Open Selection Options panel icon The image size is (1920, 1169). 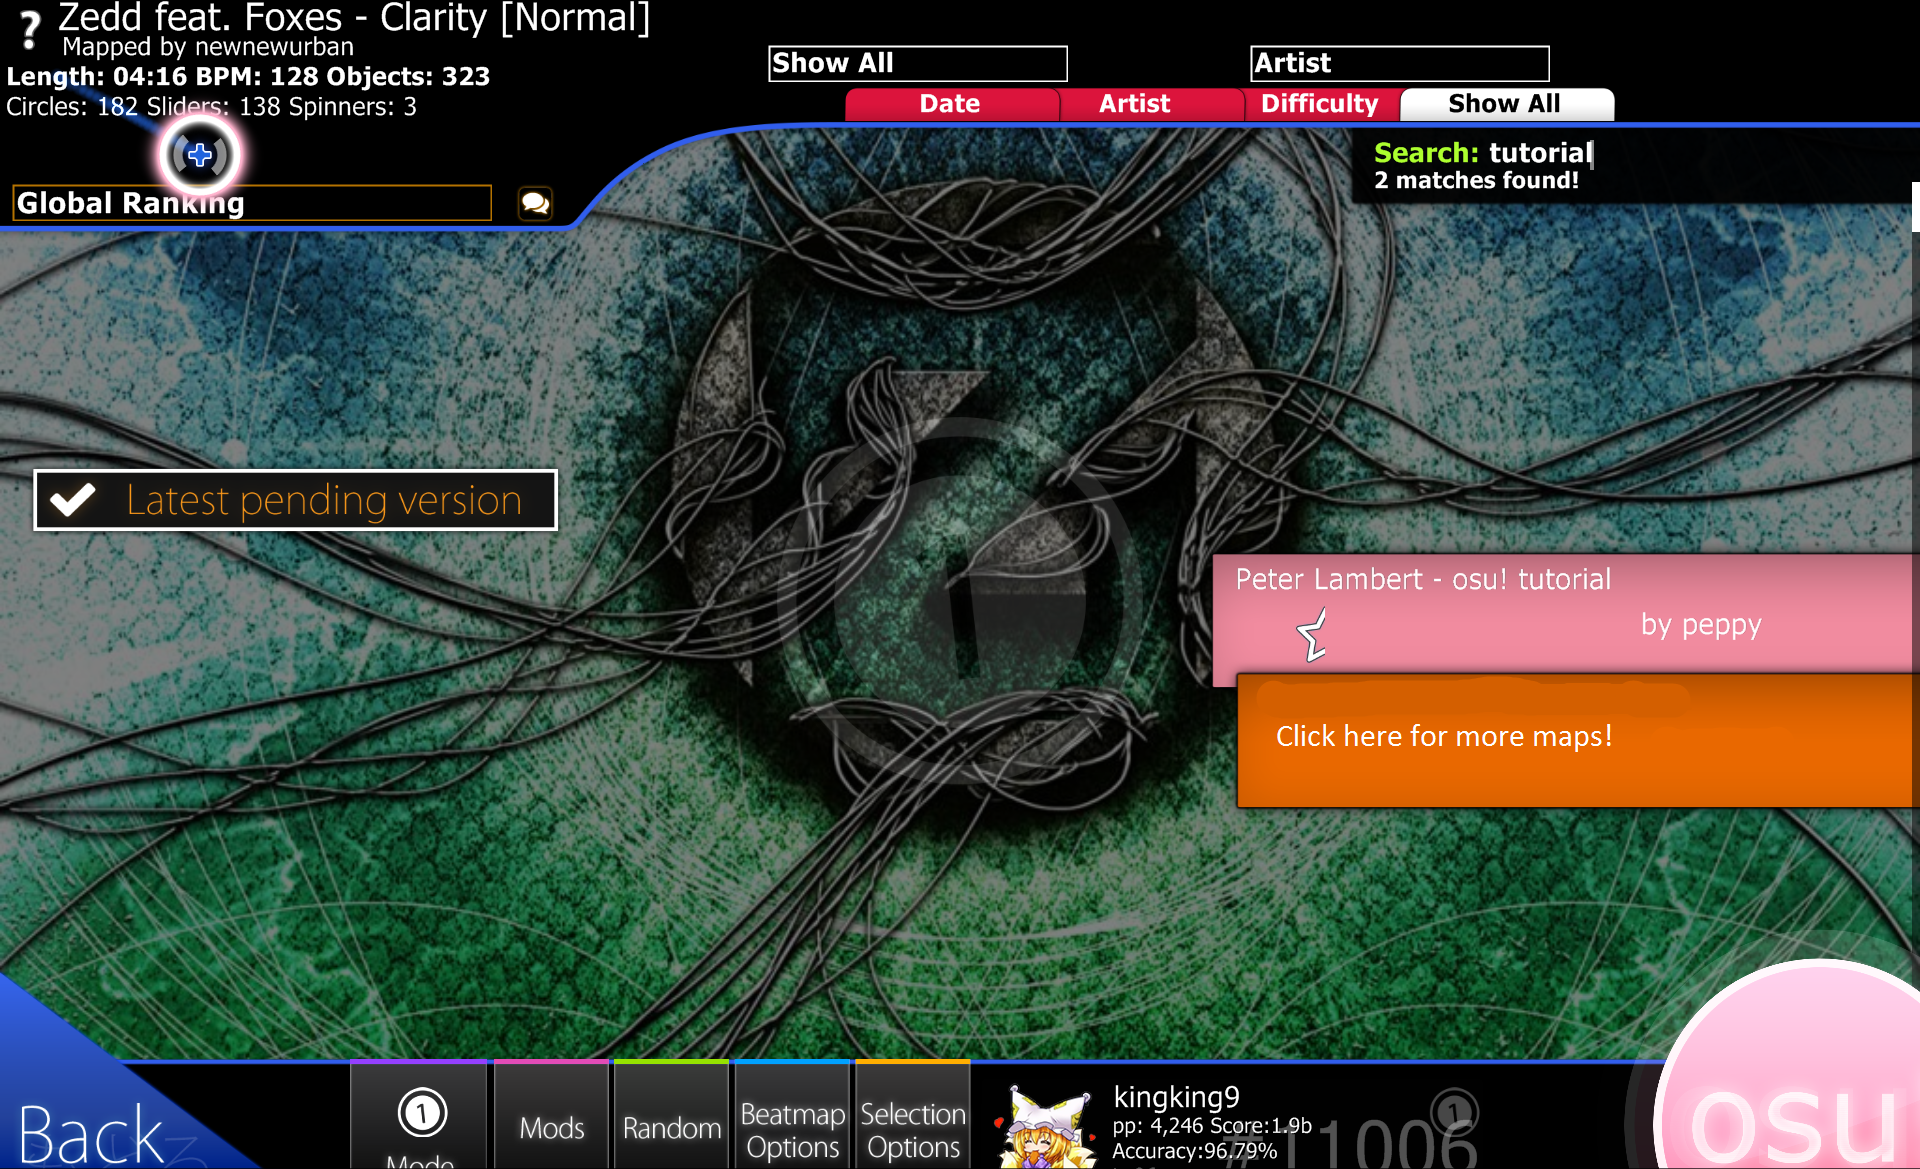coord(915,1128)
